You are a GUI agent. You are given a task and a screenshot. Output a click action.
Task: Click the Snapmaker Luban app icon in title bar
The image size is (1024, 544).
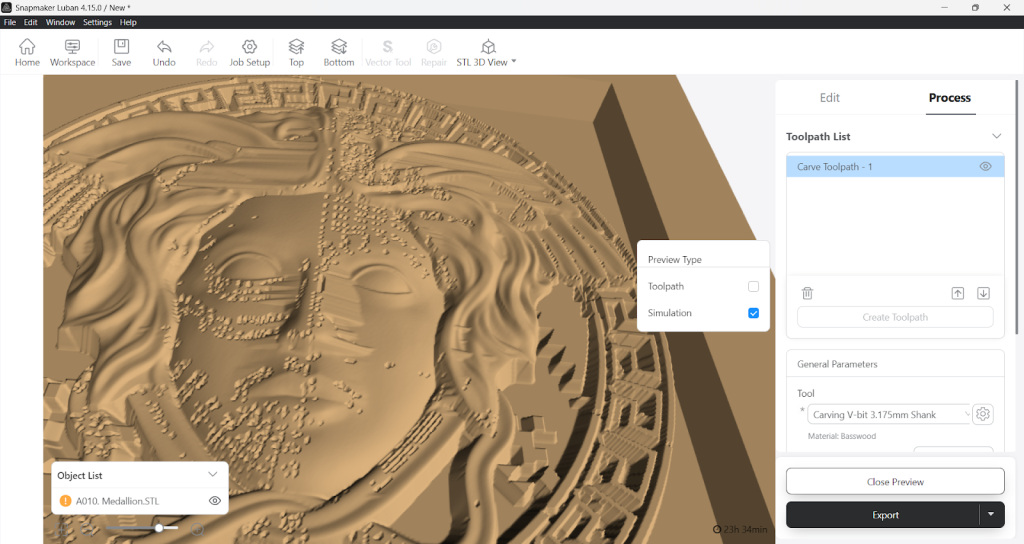coord(7,7)
